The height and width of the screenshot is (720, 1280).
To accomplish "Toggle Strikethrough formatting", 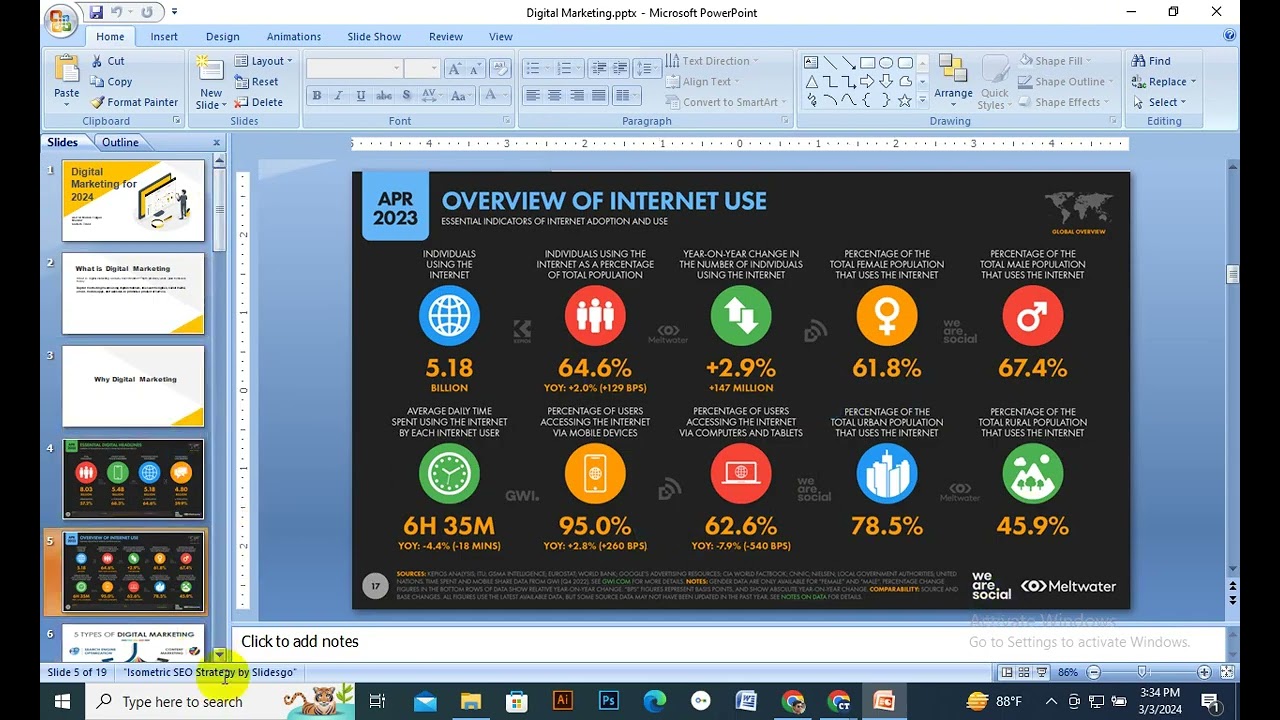I will pos(383,96).
